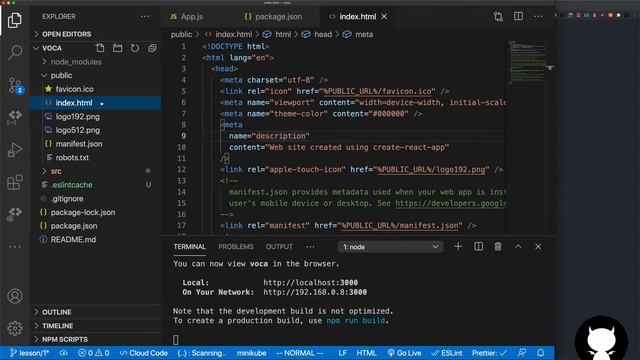Click the network URL 192.168.0.8:3000 link
640x360 pixels.
pyautogui.click(x=315, y=292)
